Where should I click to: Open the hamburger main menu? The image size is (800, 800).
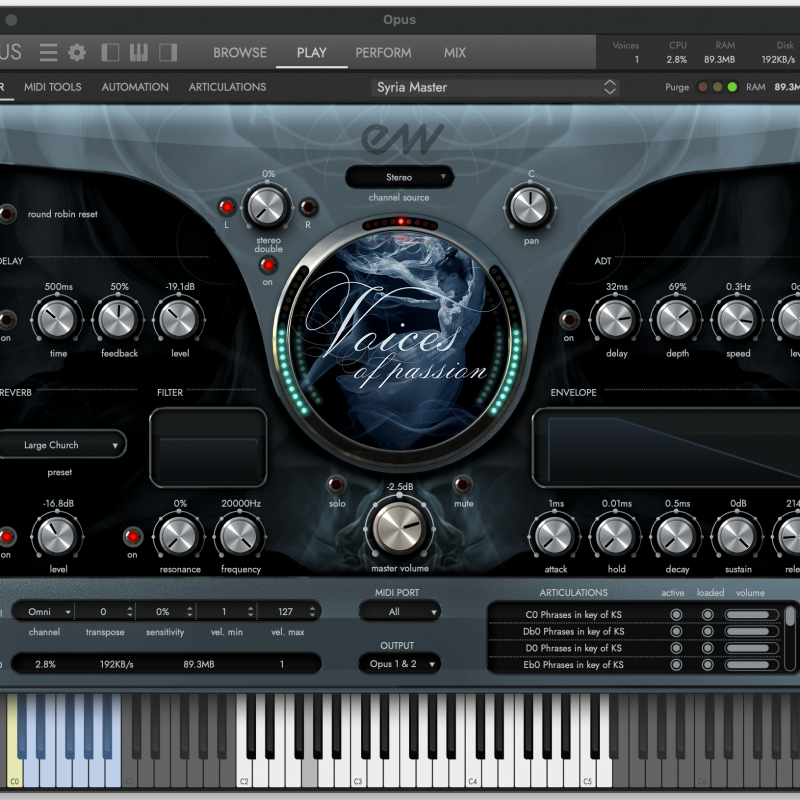point(48,53)
